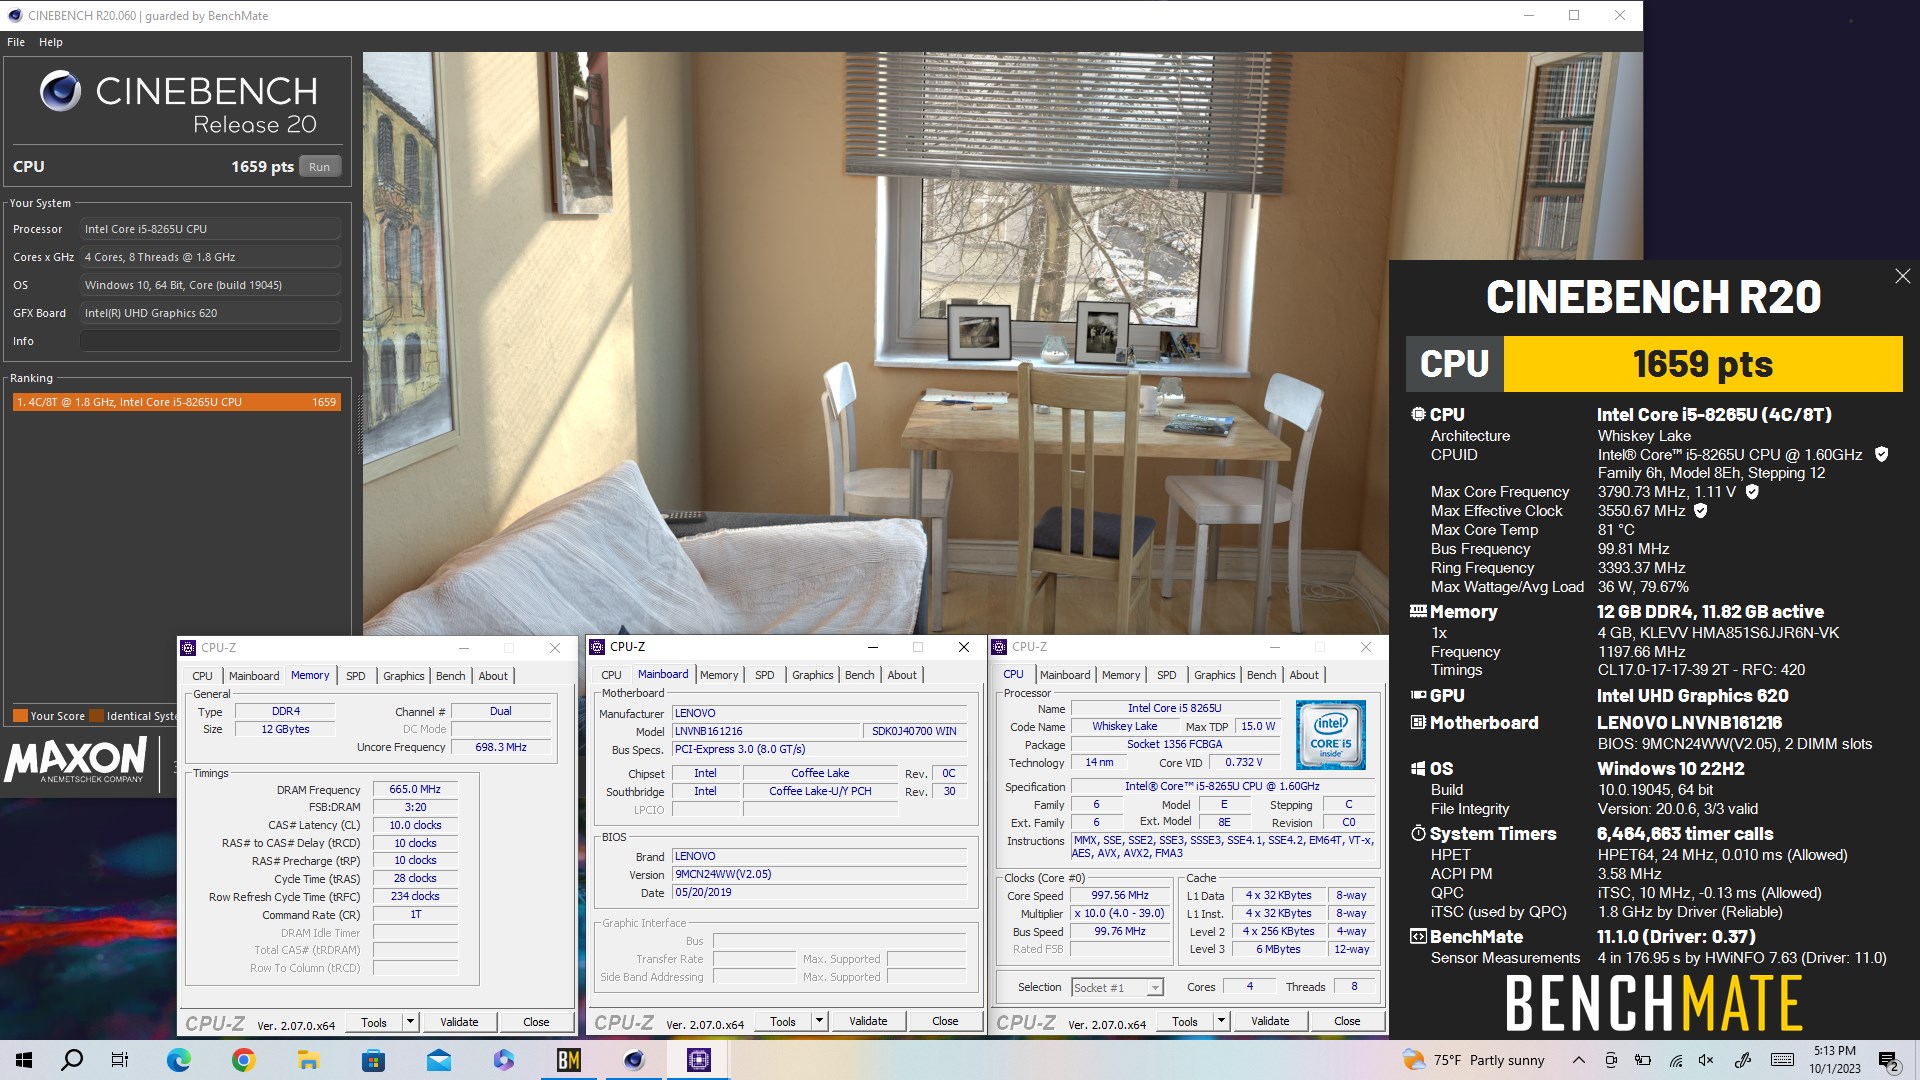The height and width of the screenshot is (1080, 1920).
Task: Click the Motherboard icon in BenchMate panel
Action: tap(1418, 722)
